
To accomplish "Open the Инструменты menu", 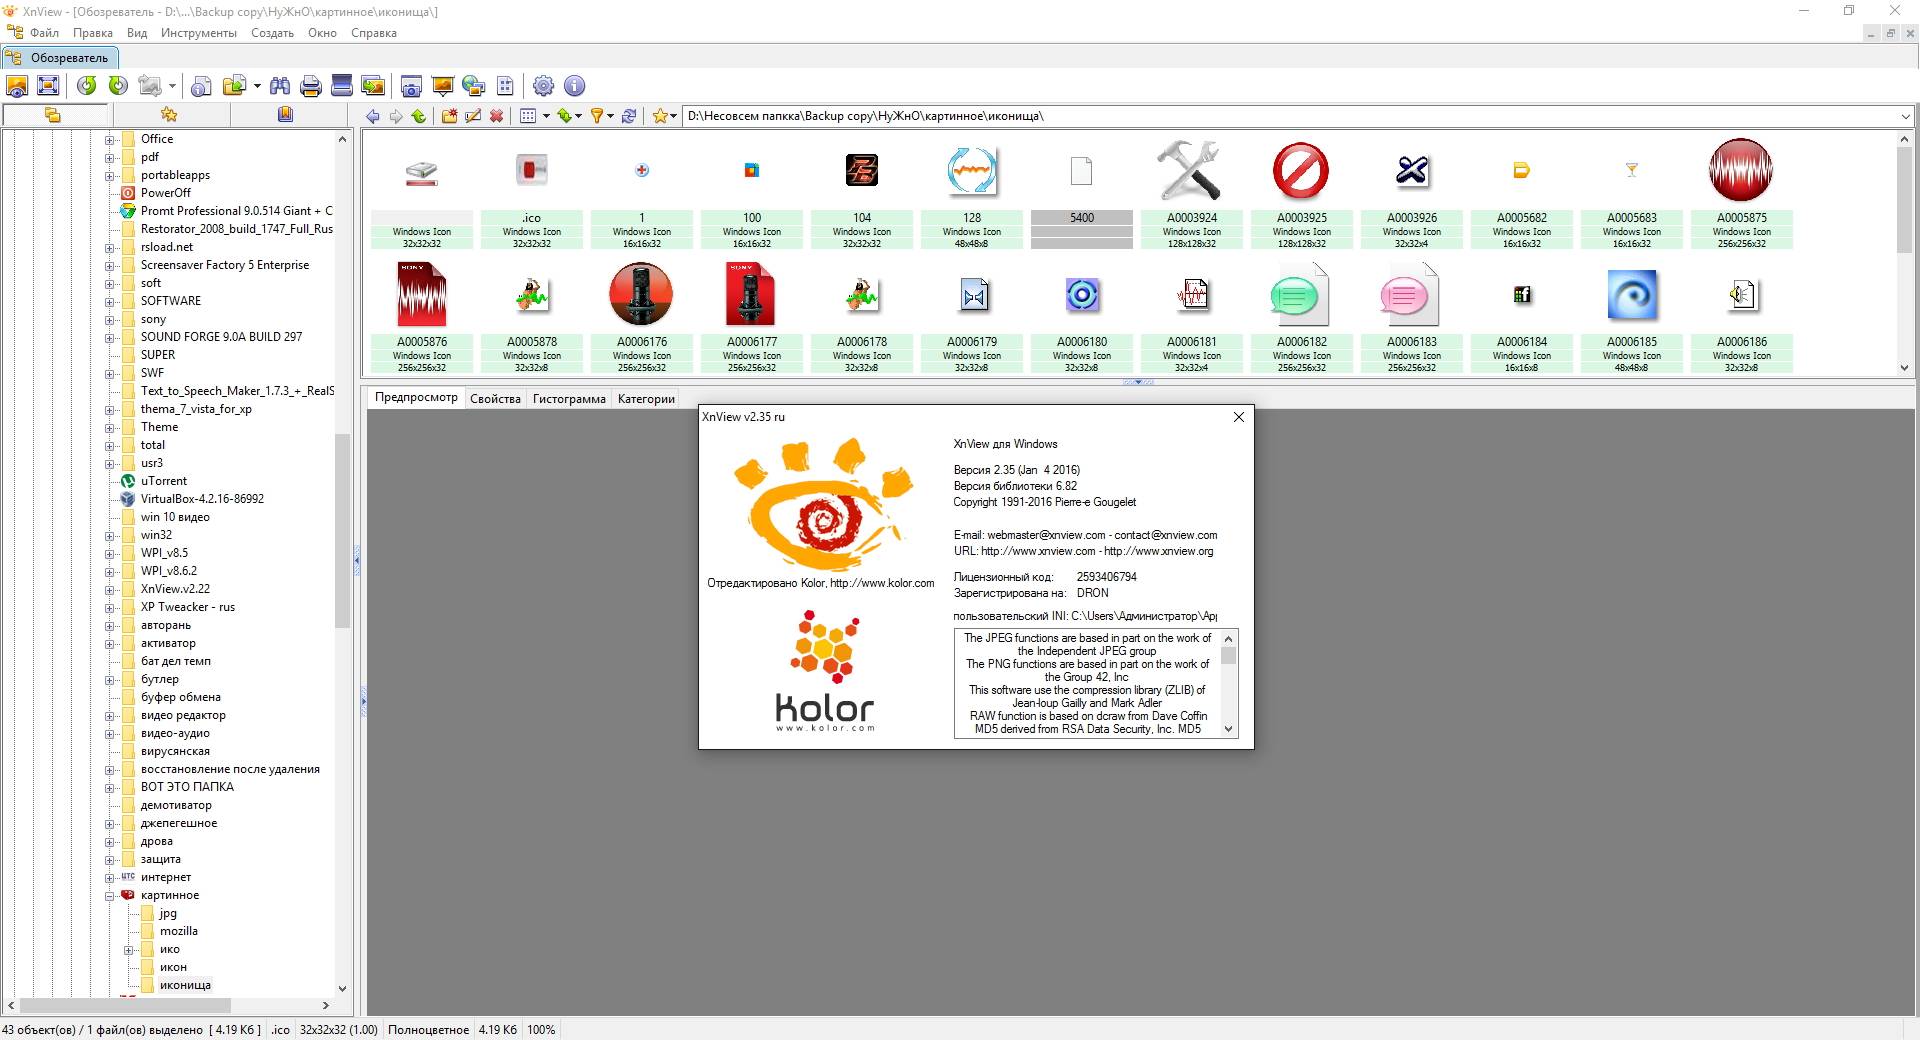I will pyautogui.click(x=199, y=33).
